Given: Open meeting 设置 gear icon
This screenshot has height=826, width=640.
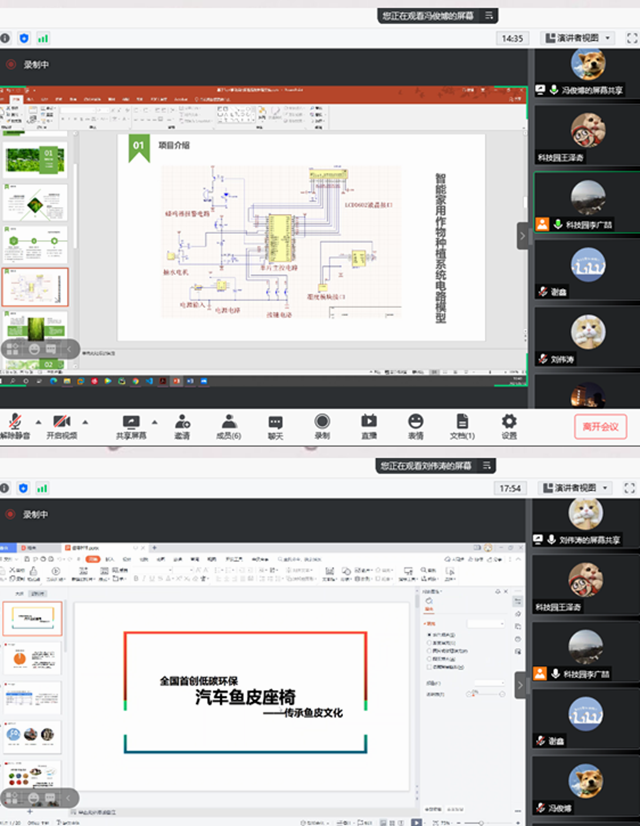Looking at the screenshot, I should (x=509, y=422).
